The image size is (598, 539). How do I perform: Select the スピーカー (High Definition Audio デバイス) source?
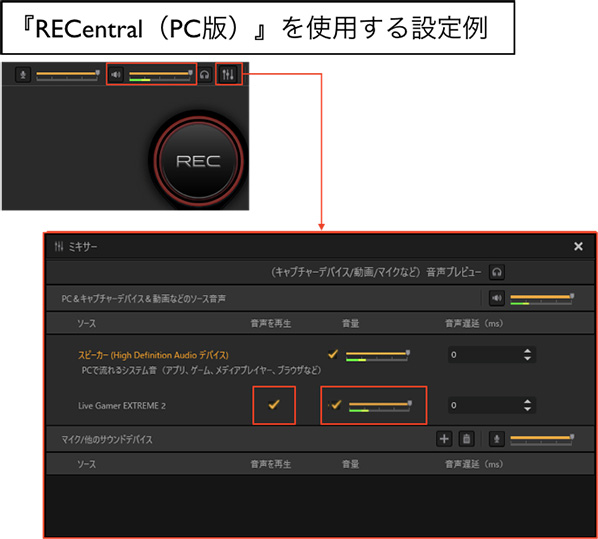tap(153, 355)
